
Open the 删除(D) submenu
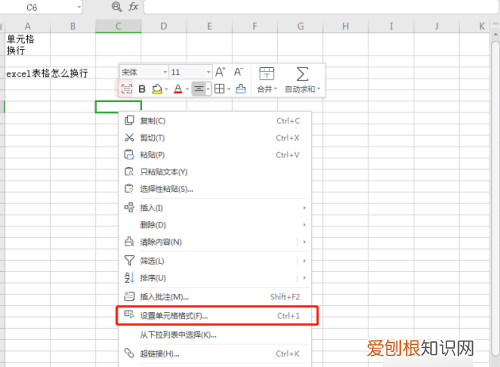click(x=215, y=225)
